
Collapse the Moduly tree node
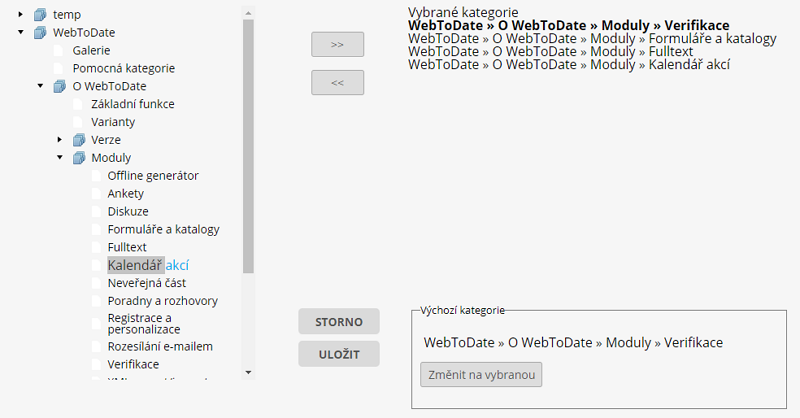[x=60, y=158]
